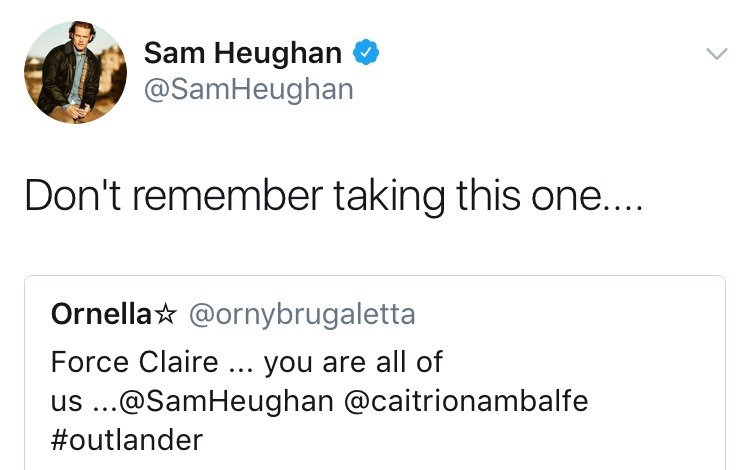Click the "Force Claire" phrase in quote
The height and width of the screenshot is (470, 749).
coord(135,362)
